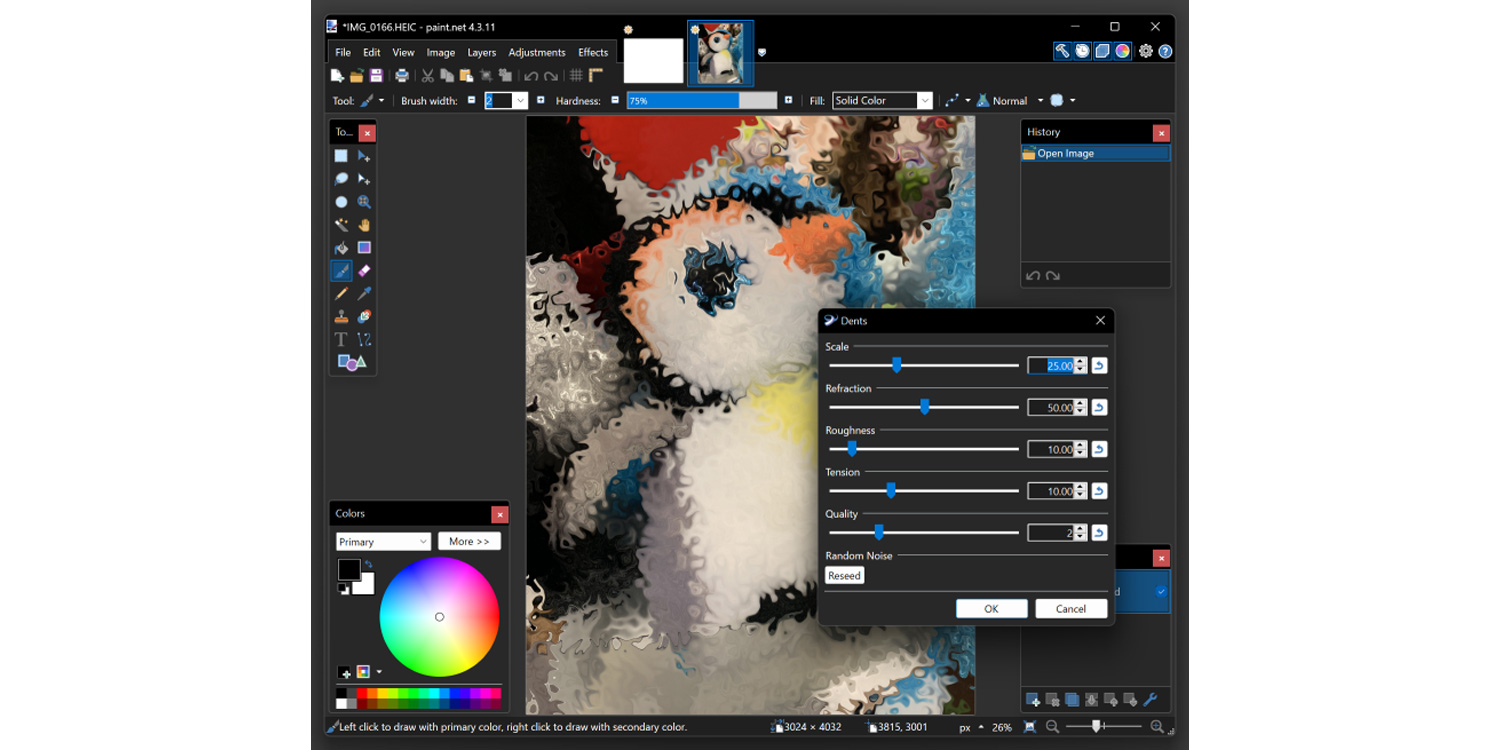Open Layer Properties wrench icon
Image resolution: width=1500 pixels, height=750 pixels.
click(1150, 700)
